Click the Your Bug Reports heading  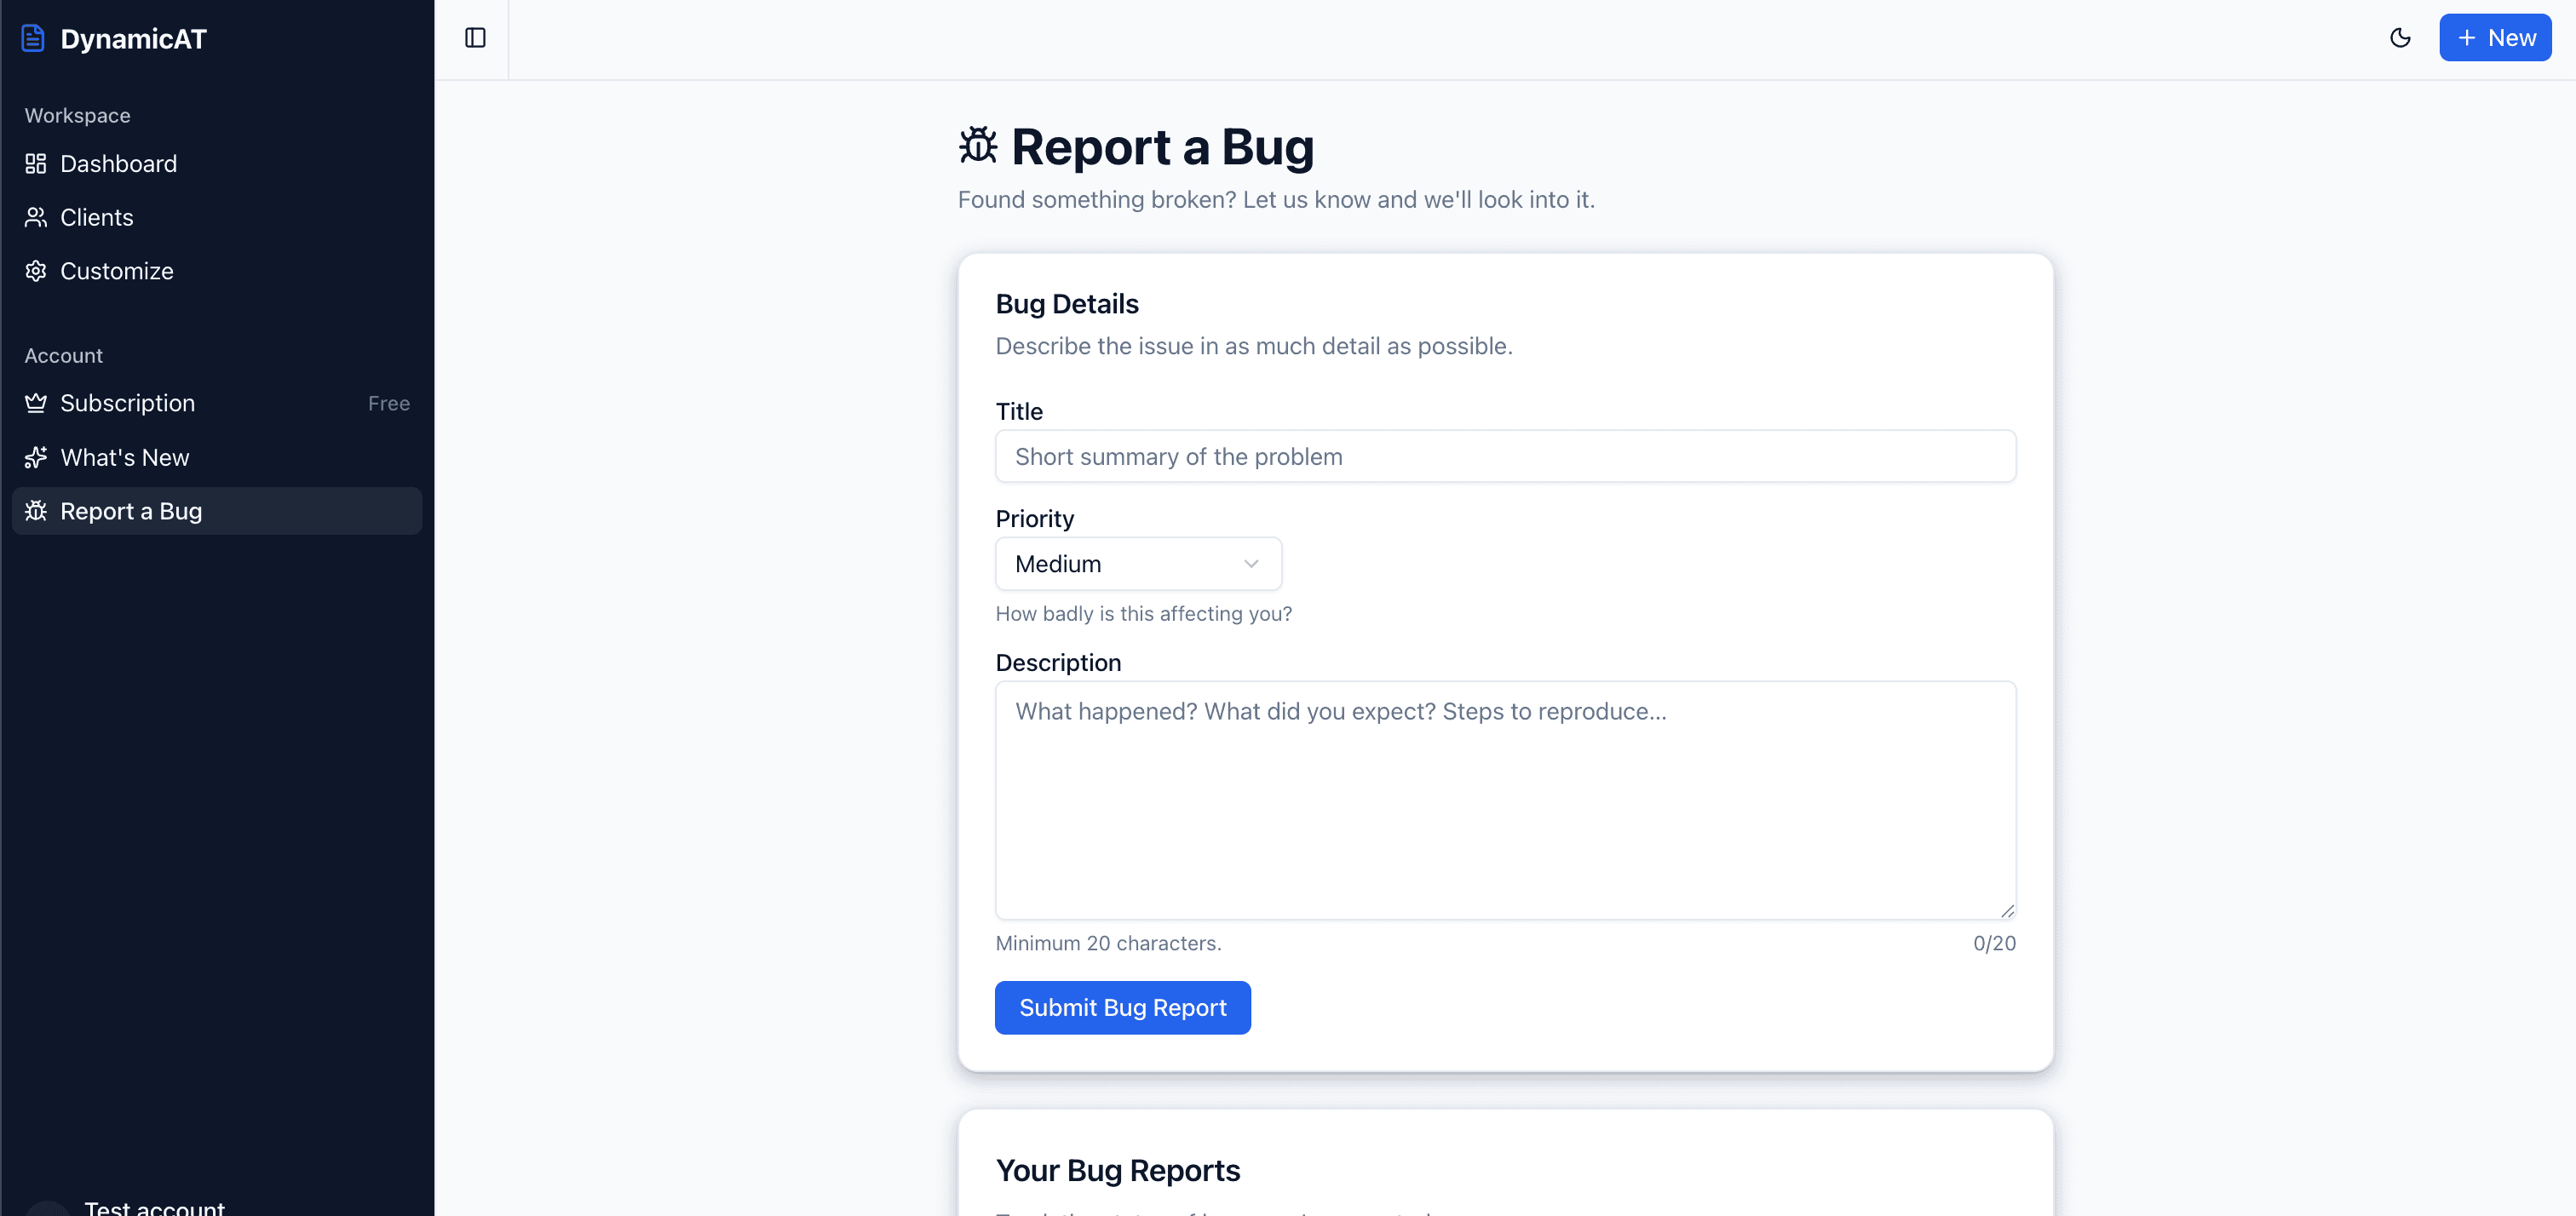(1117, 1170)
